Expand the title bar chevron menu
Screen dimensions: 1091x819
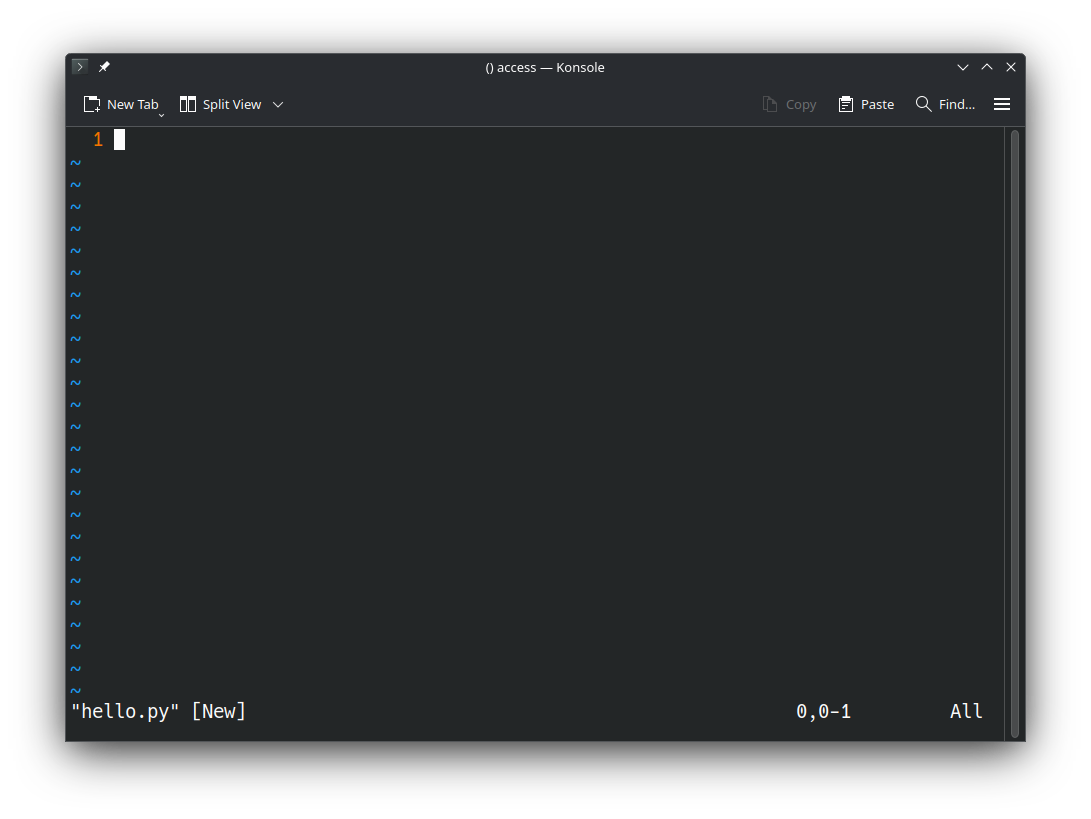click(962, 67)
